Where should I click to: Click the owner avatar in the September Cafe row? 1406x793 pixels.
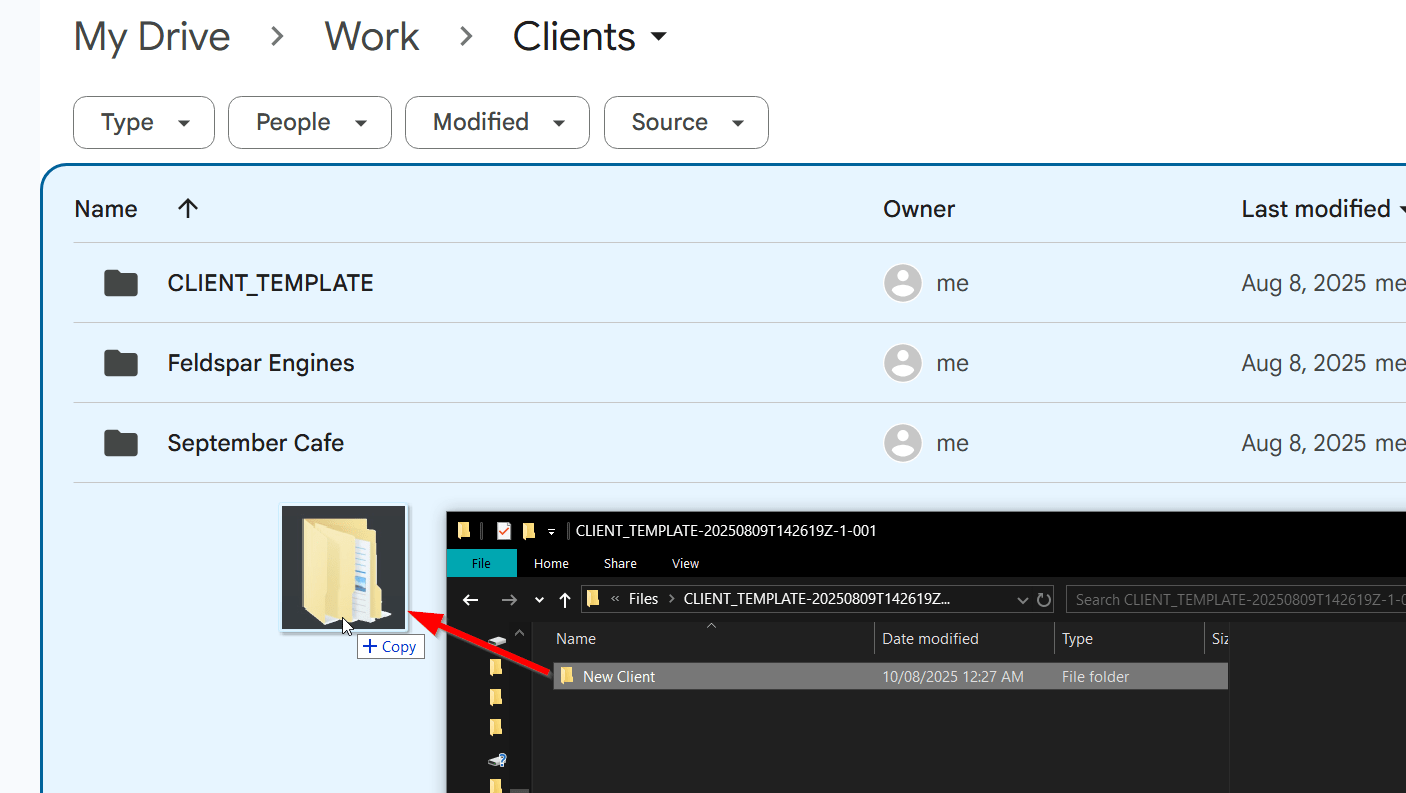[x=903, y=443]
